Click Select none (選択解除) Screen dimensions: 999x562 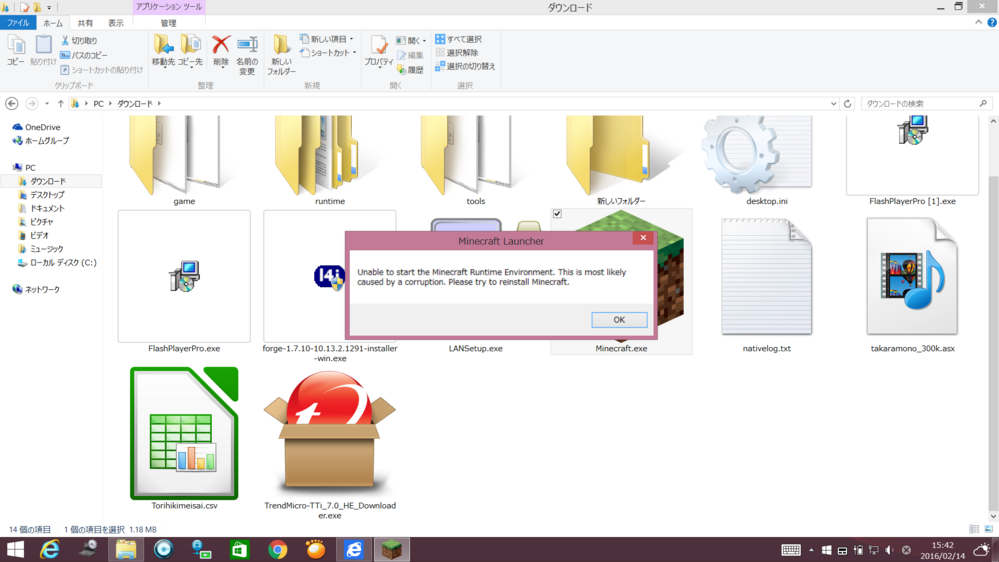tap(457, 52)
